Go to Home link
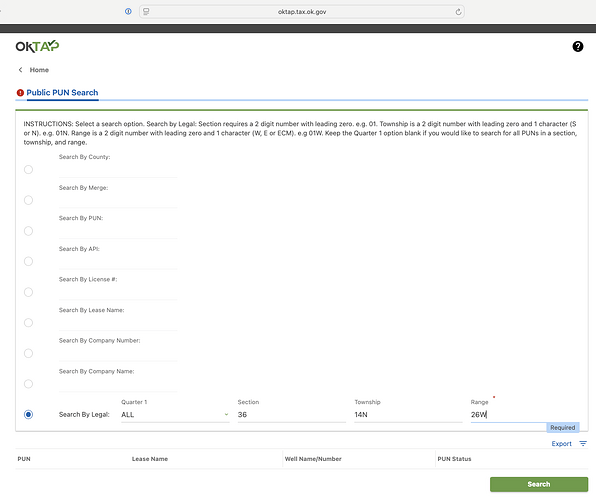The image size is (596, 500). click(x=39, y=70)
